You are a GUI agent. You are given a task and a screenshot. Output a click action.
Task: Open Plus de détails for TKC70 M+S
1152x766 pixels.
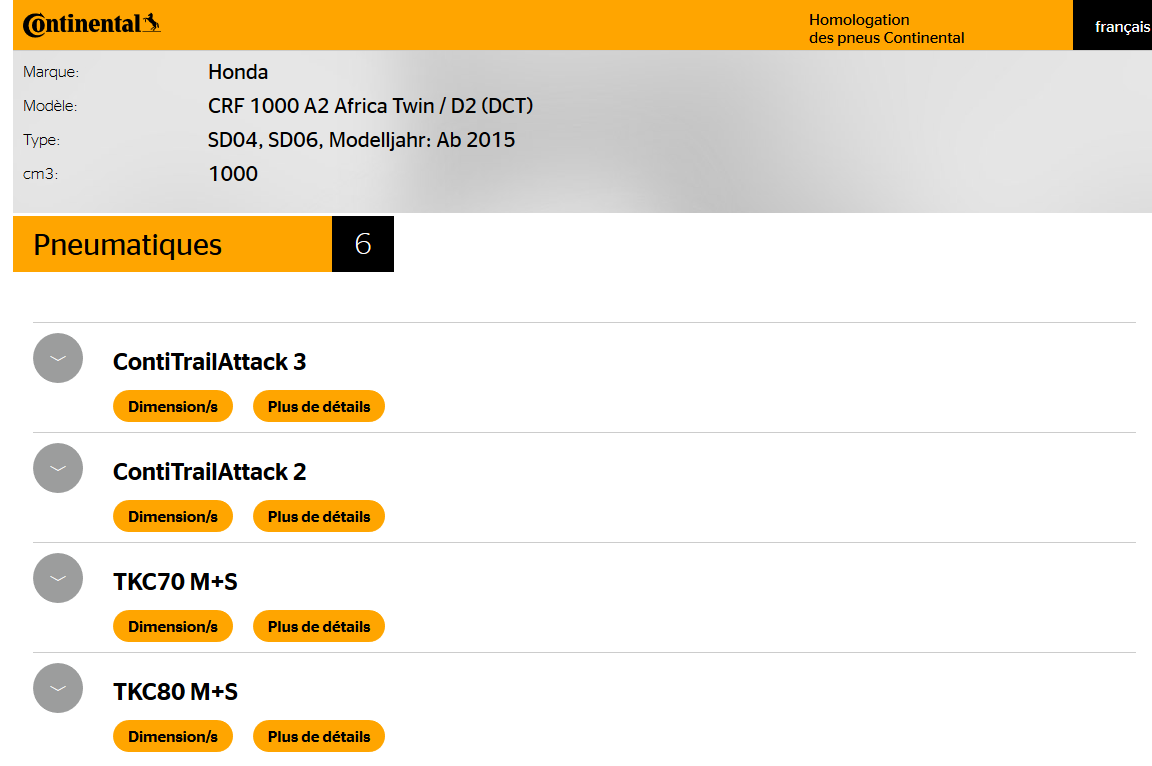[x=319, y=627]
